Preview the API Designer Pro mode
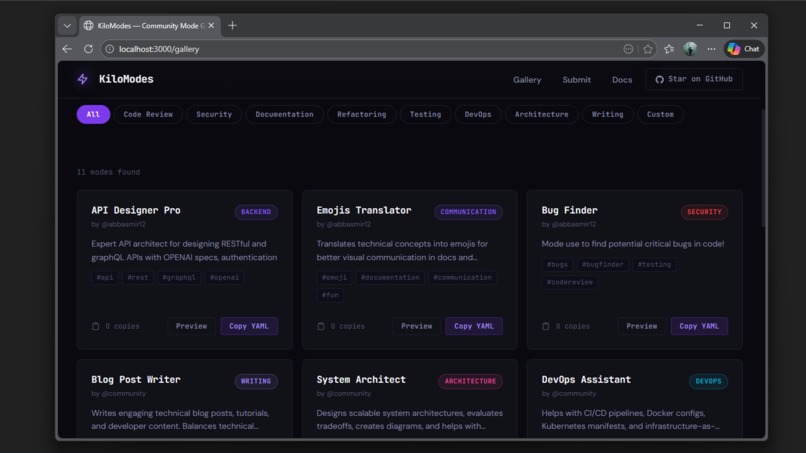This screenshot has height=453, width=806. 191,326
